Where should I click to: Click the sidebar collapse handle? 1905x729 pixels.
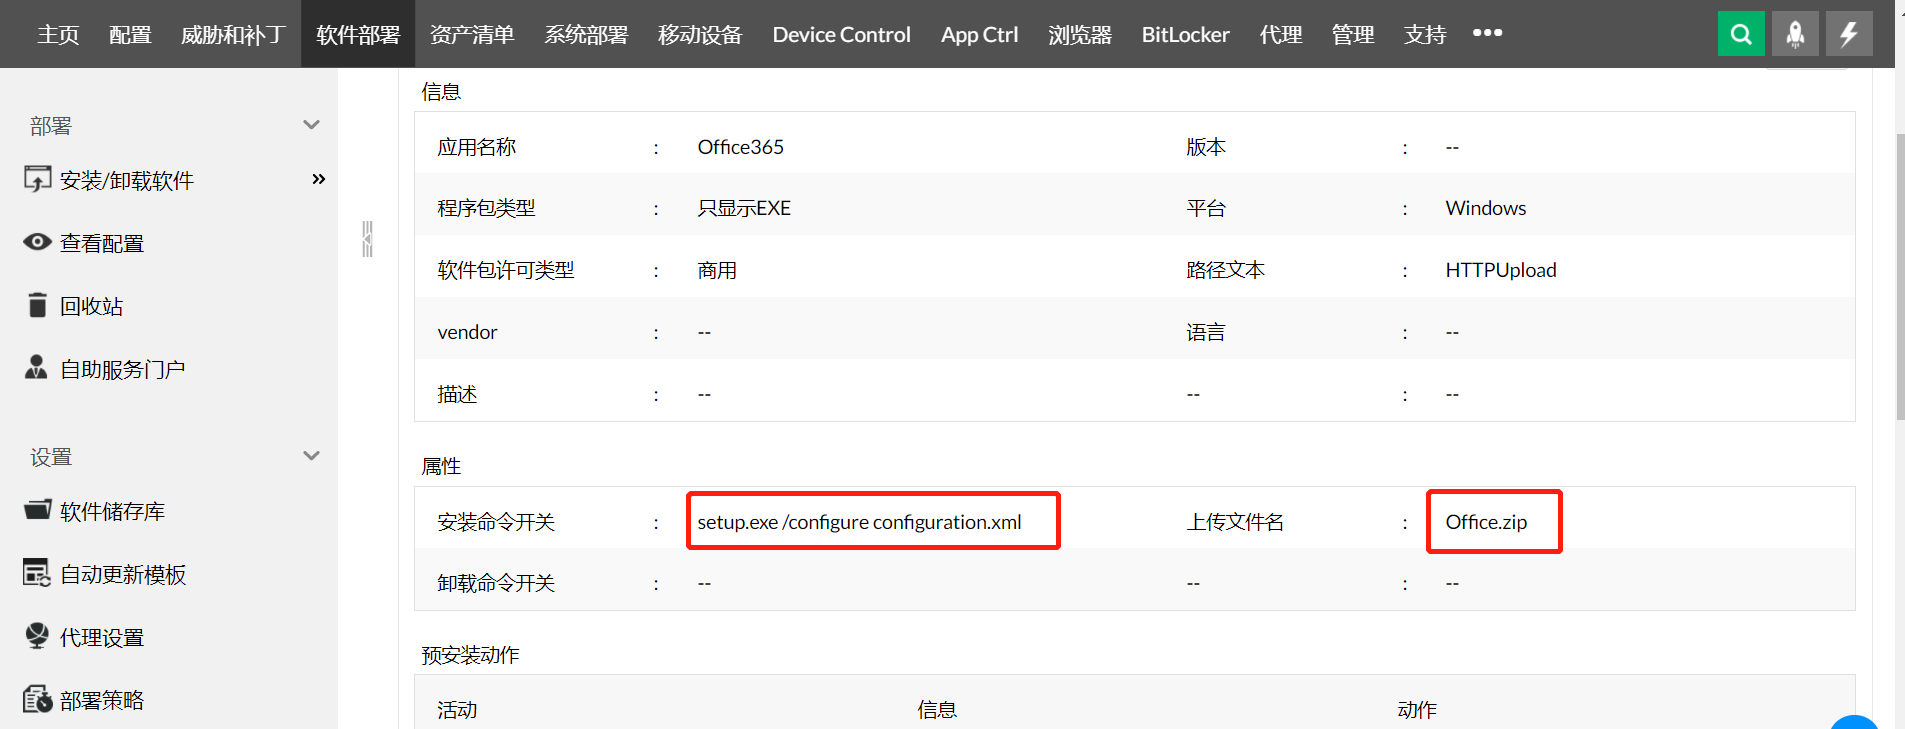367,239
